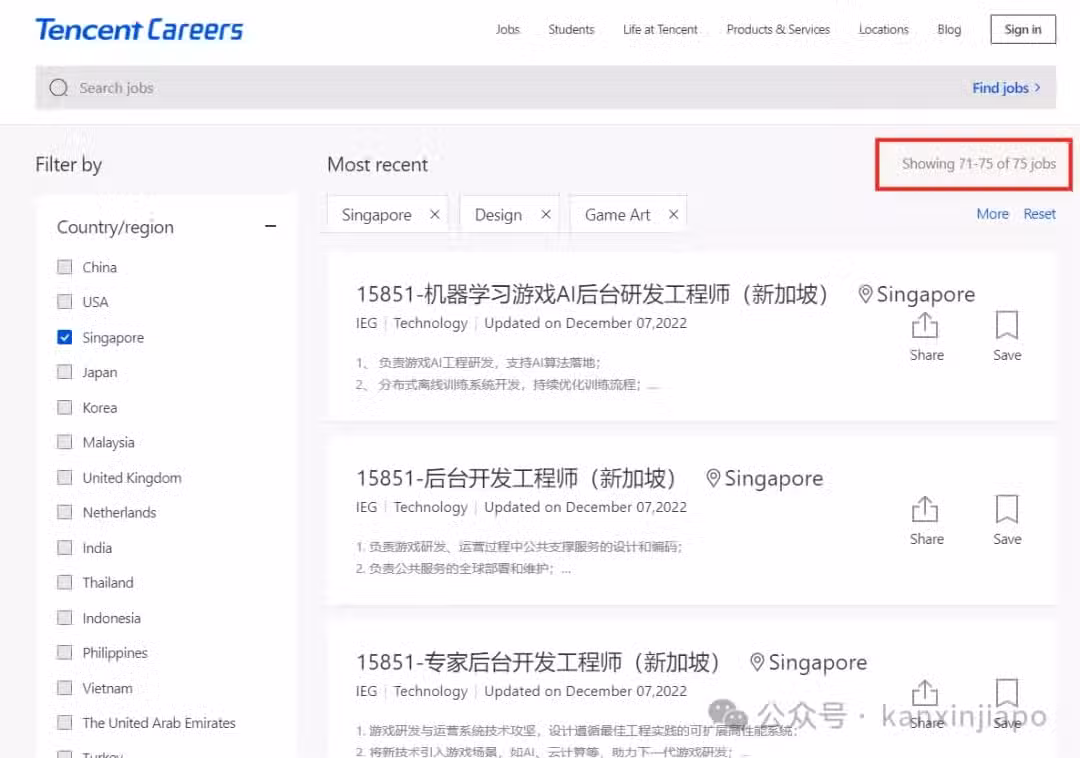This screenshot has height=758, width=1080.
Task: Open 15851-机器学习游戏AI后台研发工程师 job listing
Action: point(592,294)
